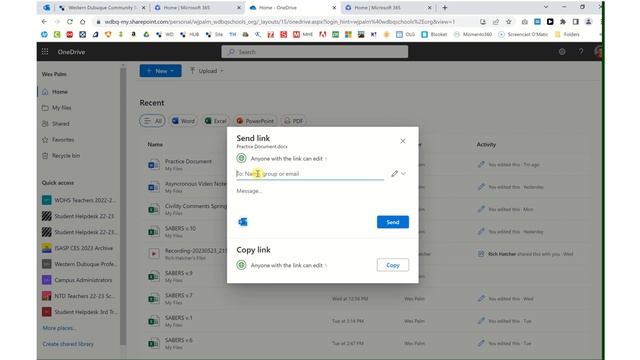Image resolution: width=640 pixels, height=360 pixels.
Task: Open Shared in the sidebar
Action: click(60, 124)
